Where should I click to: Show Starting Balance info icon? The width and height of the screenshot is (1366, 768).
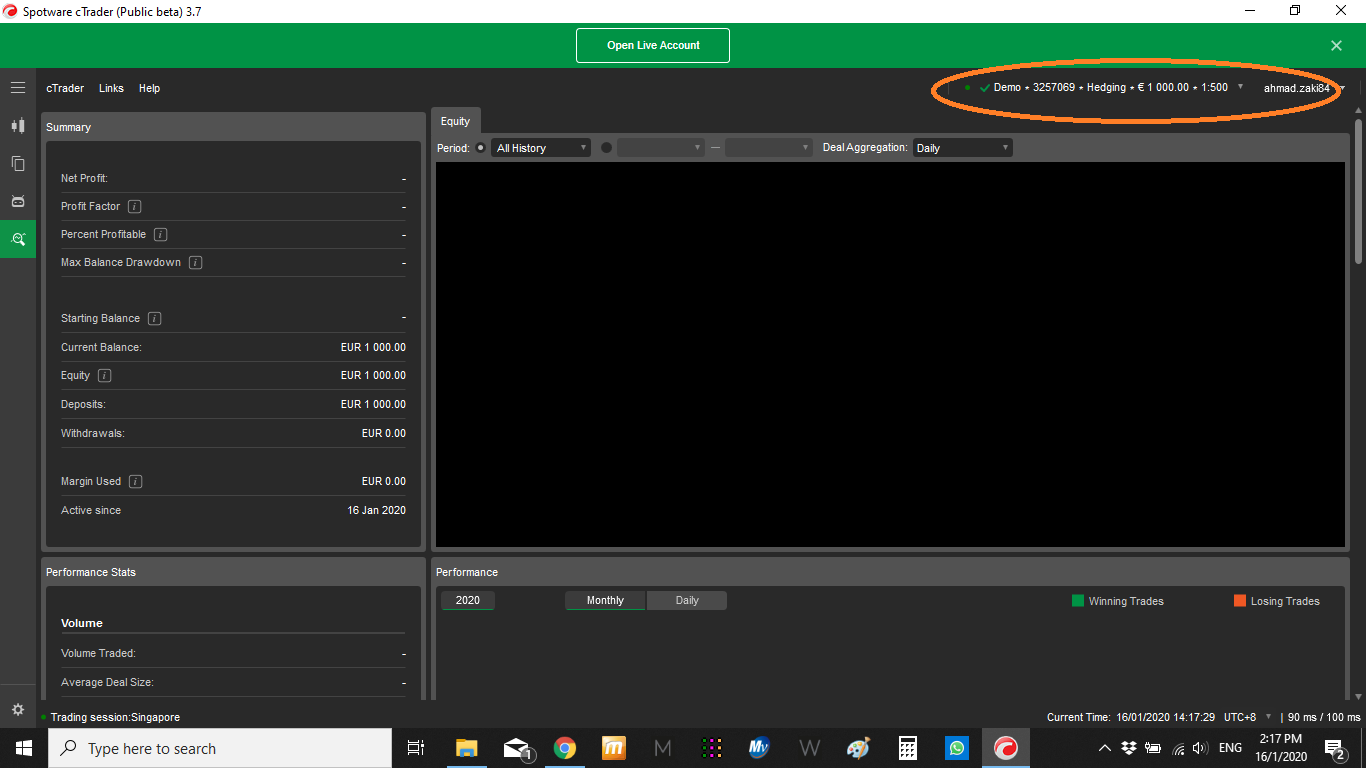[x=154, y=318]
